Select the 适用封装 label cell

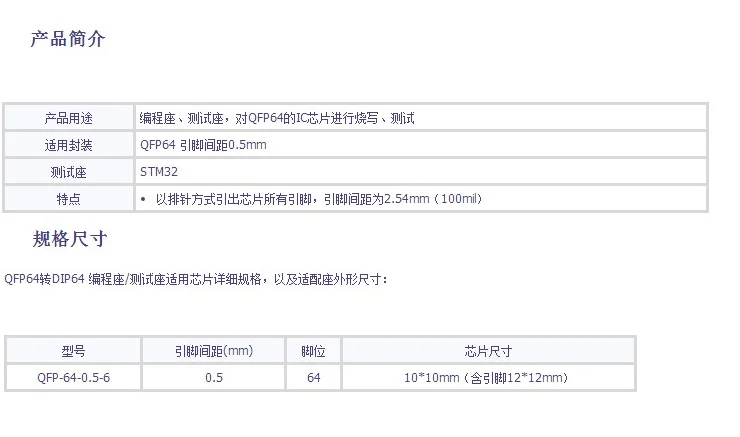tap(69, 145)
